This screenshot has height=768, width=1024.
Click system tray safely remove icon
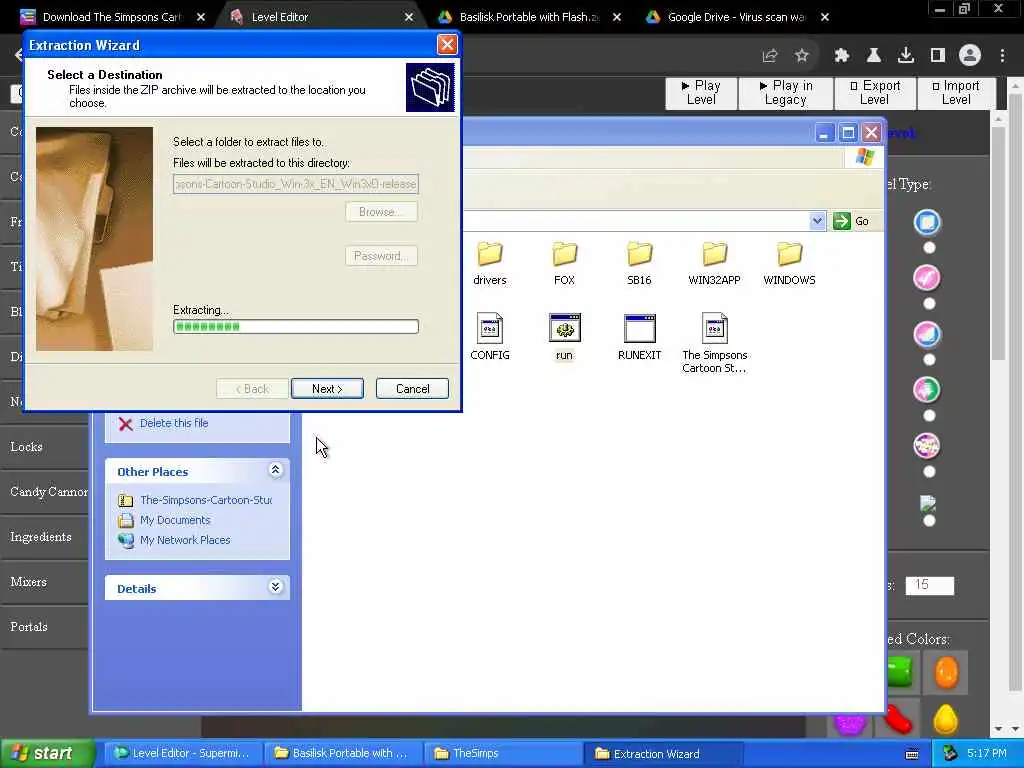[950, 753]
